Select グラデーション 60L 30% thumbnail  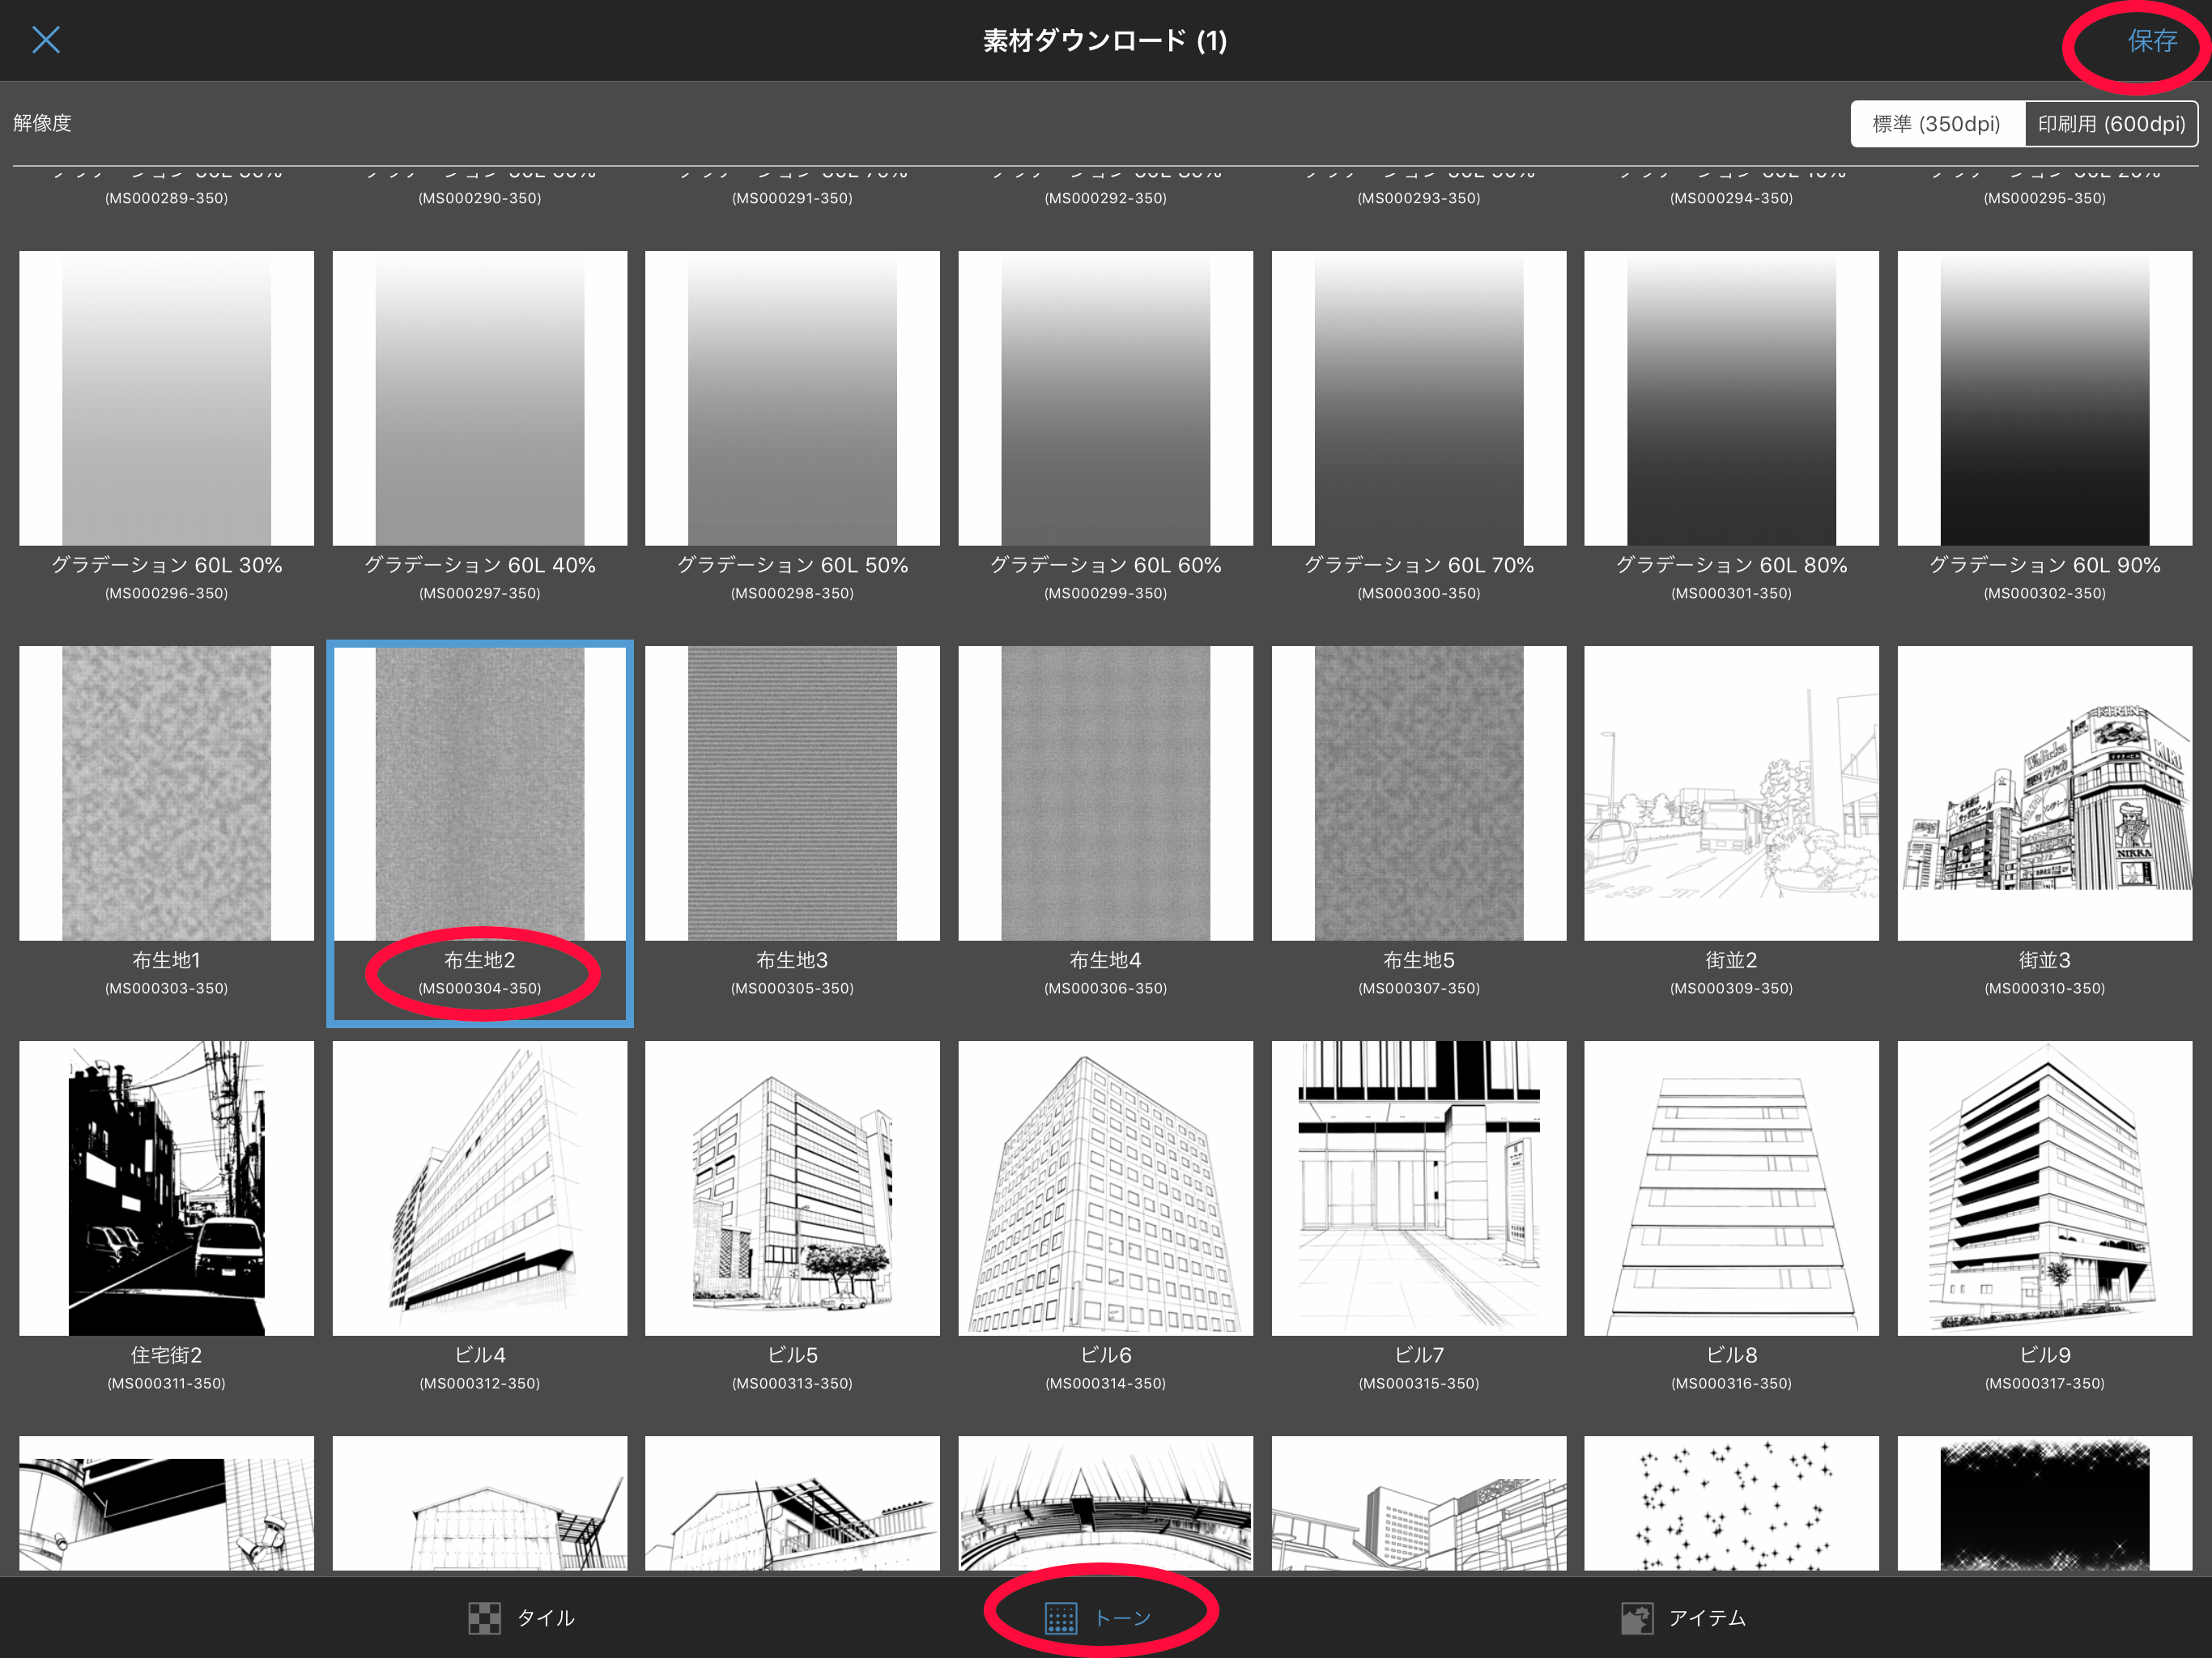point(166,398)
